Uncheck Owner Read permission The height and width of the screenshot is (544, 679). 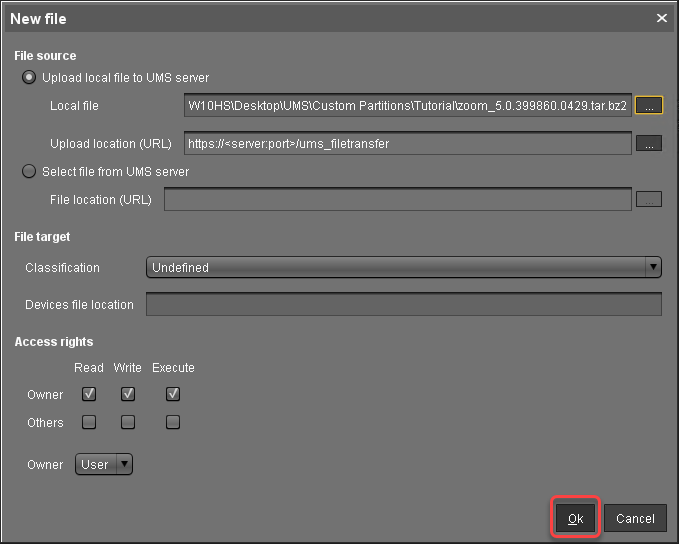tap(89, 394)
